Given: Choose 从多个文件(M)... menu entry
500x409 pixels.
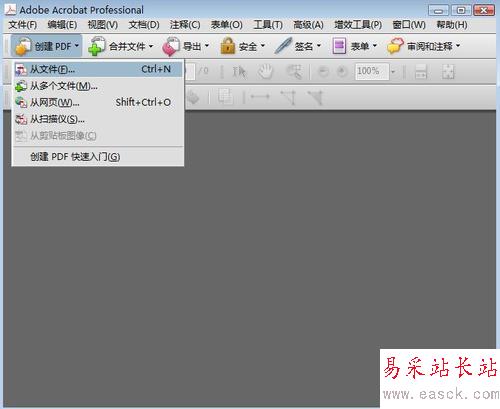Looking at the screenshot, I should (98, 86).
